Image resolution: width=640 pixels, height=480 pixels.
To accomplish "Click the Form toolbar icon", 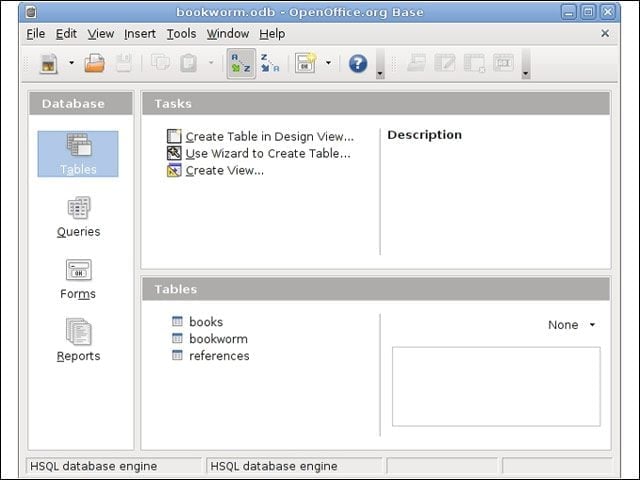I will [x=306, y=63].
